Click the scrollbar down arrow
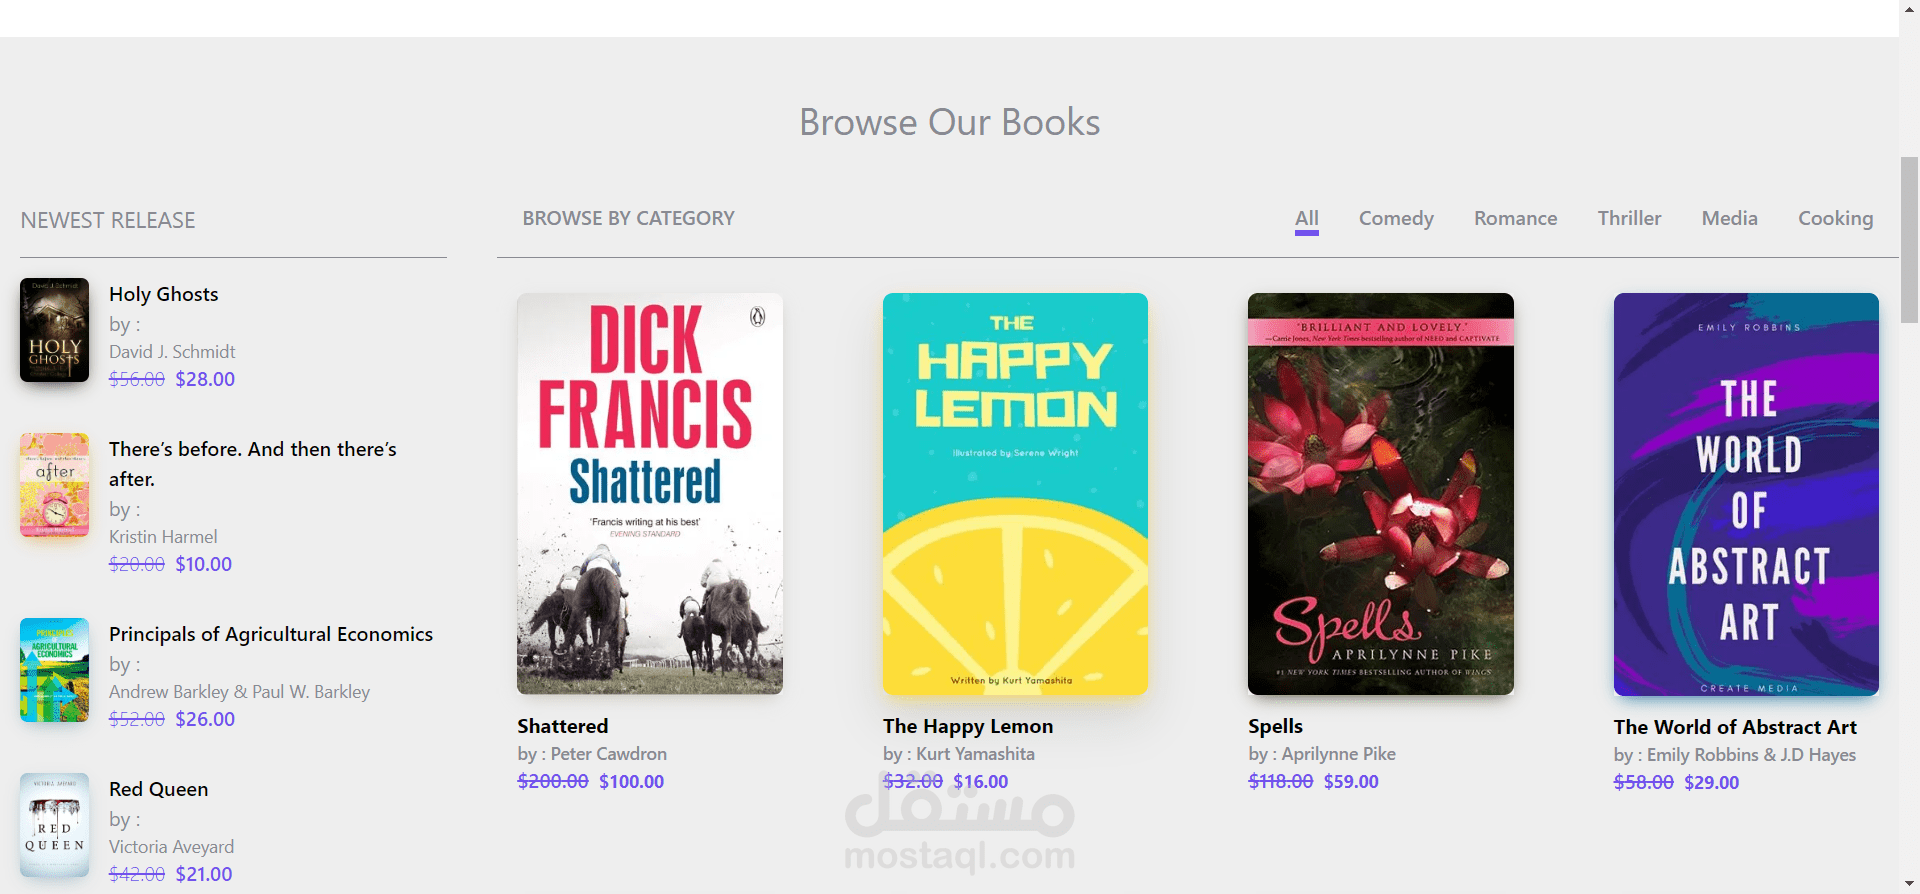The image size is (1920, 894). point(1909,884)
